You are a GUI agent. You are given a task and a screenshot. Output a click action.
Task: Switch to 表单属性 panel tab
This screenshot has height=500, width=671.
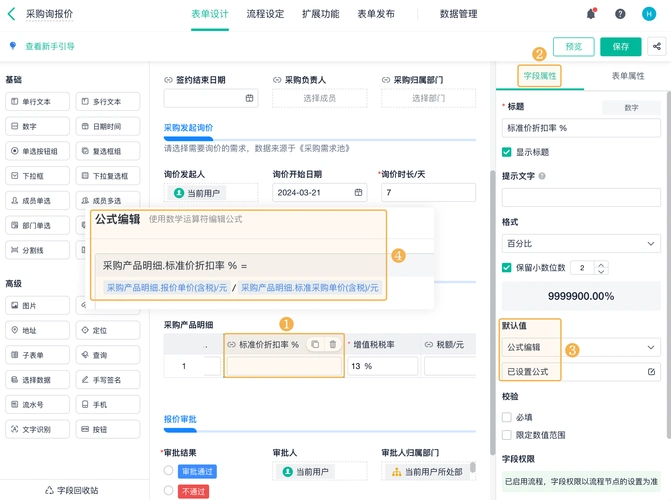pyautogui.click(x=628, y=76)
